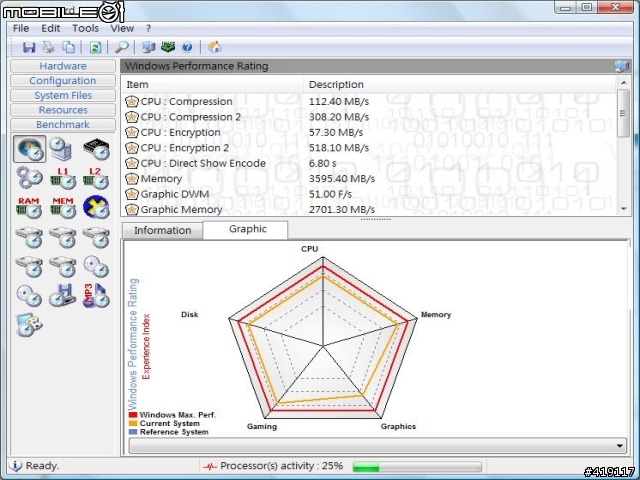Select the Windows logo performance benchmark icon
The image size is (640, 480).
click(x=29, y=149)
